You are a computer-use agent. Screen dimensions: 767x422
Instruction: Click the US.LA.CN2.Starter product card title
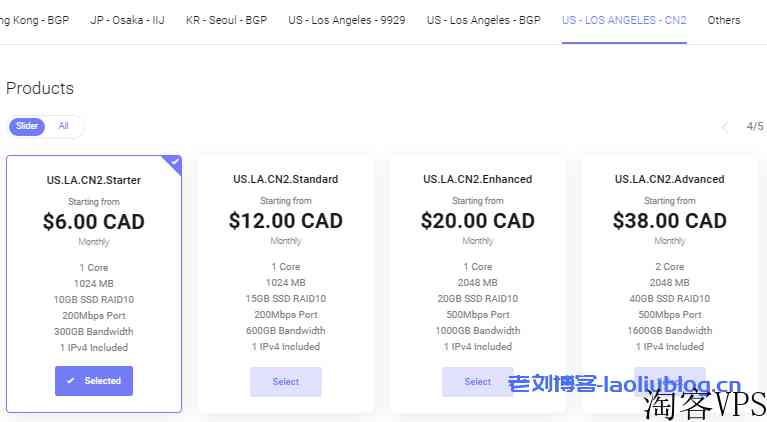pos(94,181)
